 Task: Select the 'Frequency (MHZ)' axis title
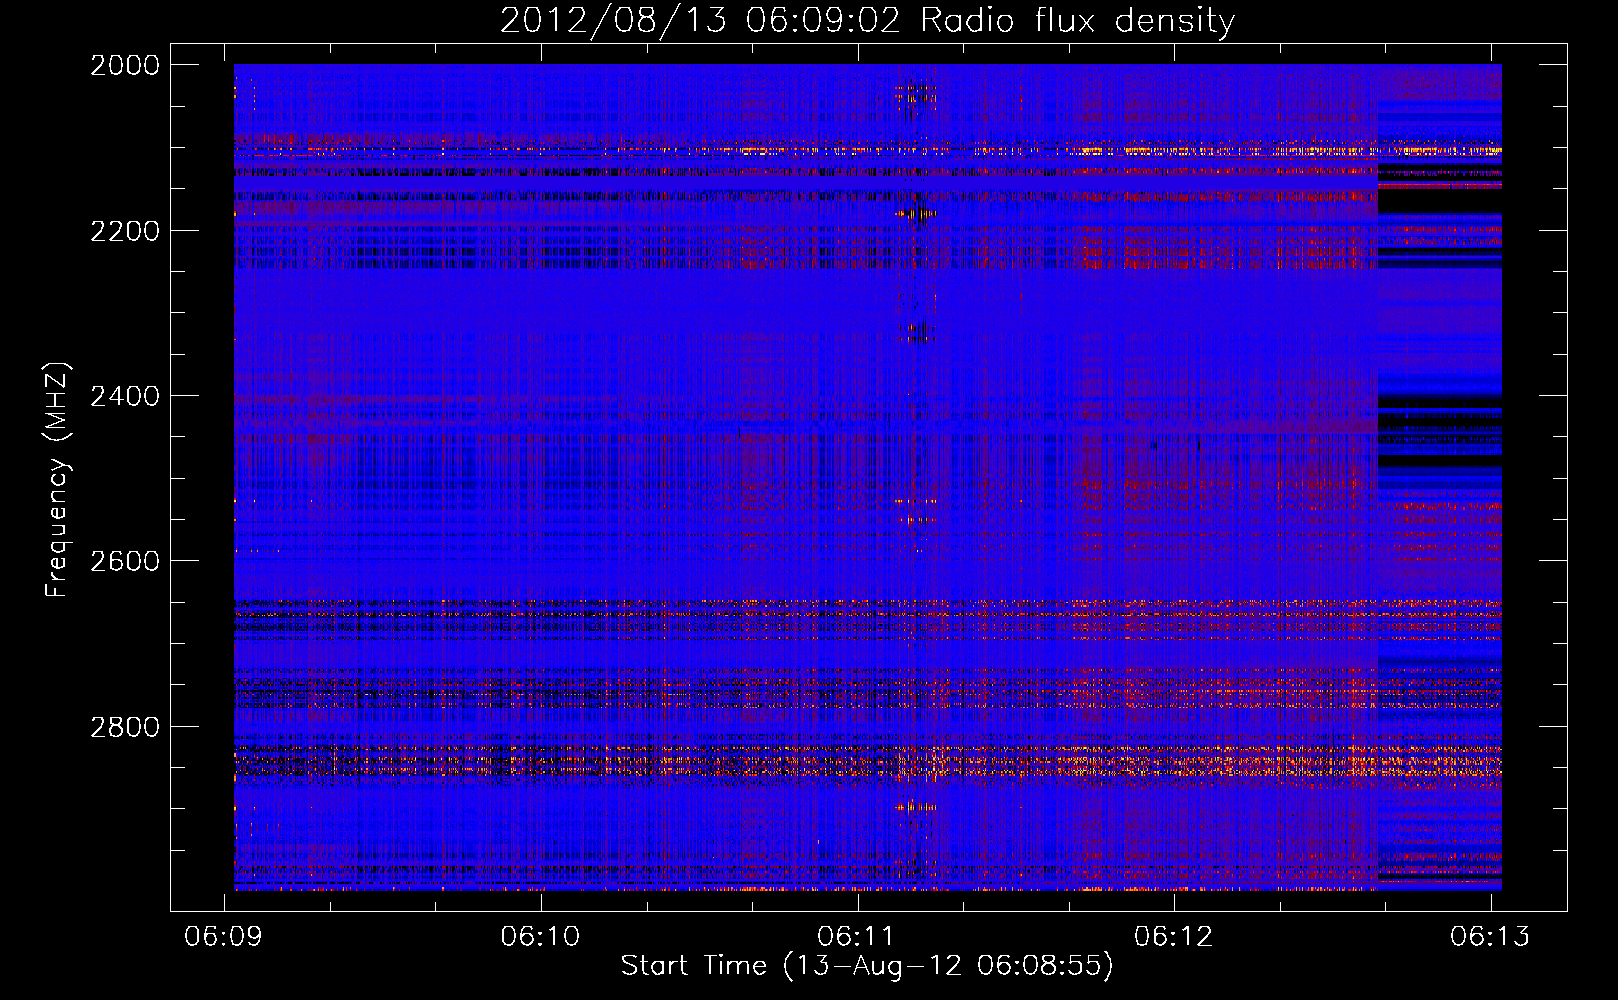point(58,480)
